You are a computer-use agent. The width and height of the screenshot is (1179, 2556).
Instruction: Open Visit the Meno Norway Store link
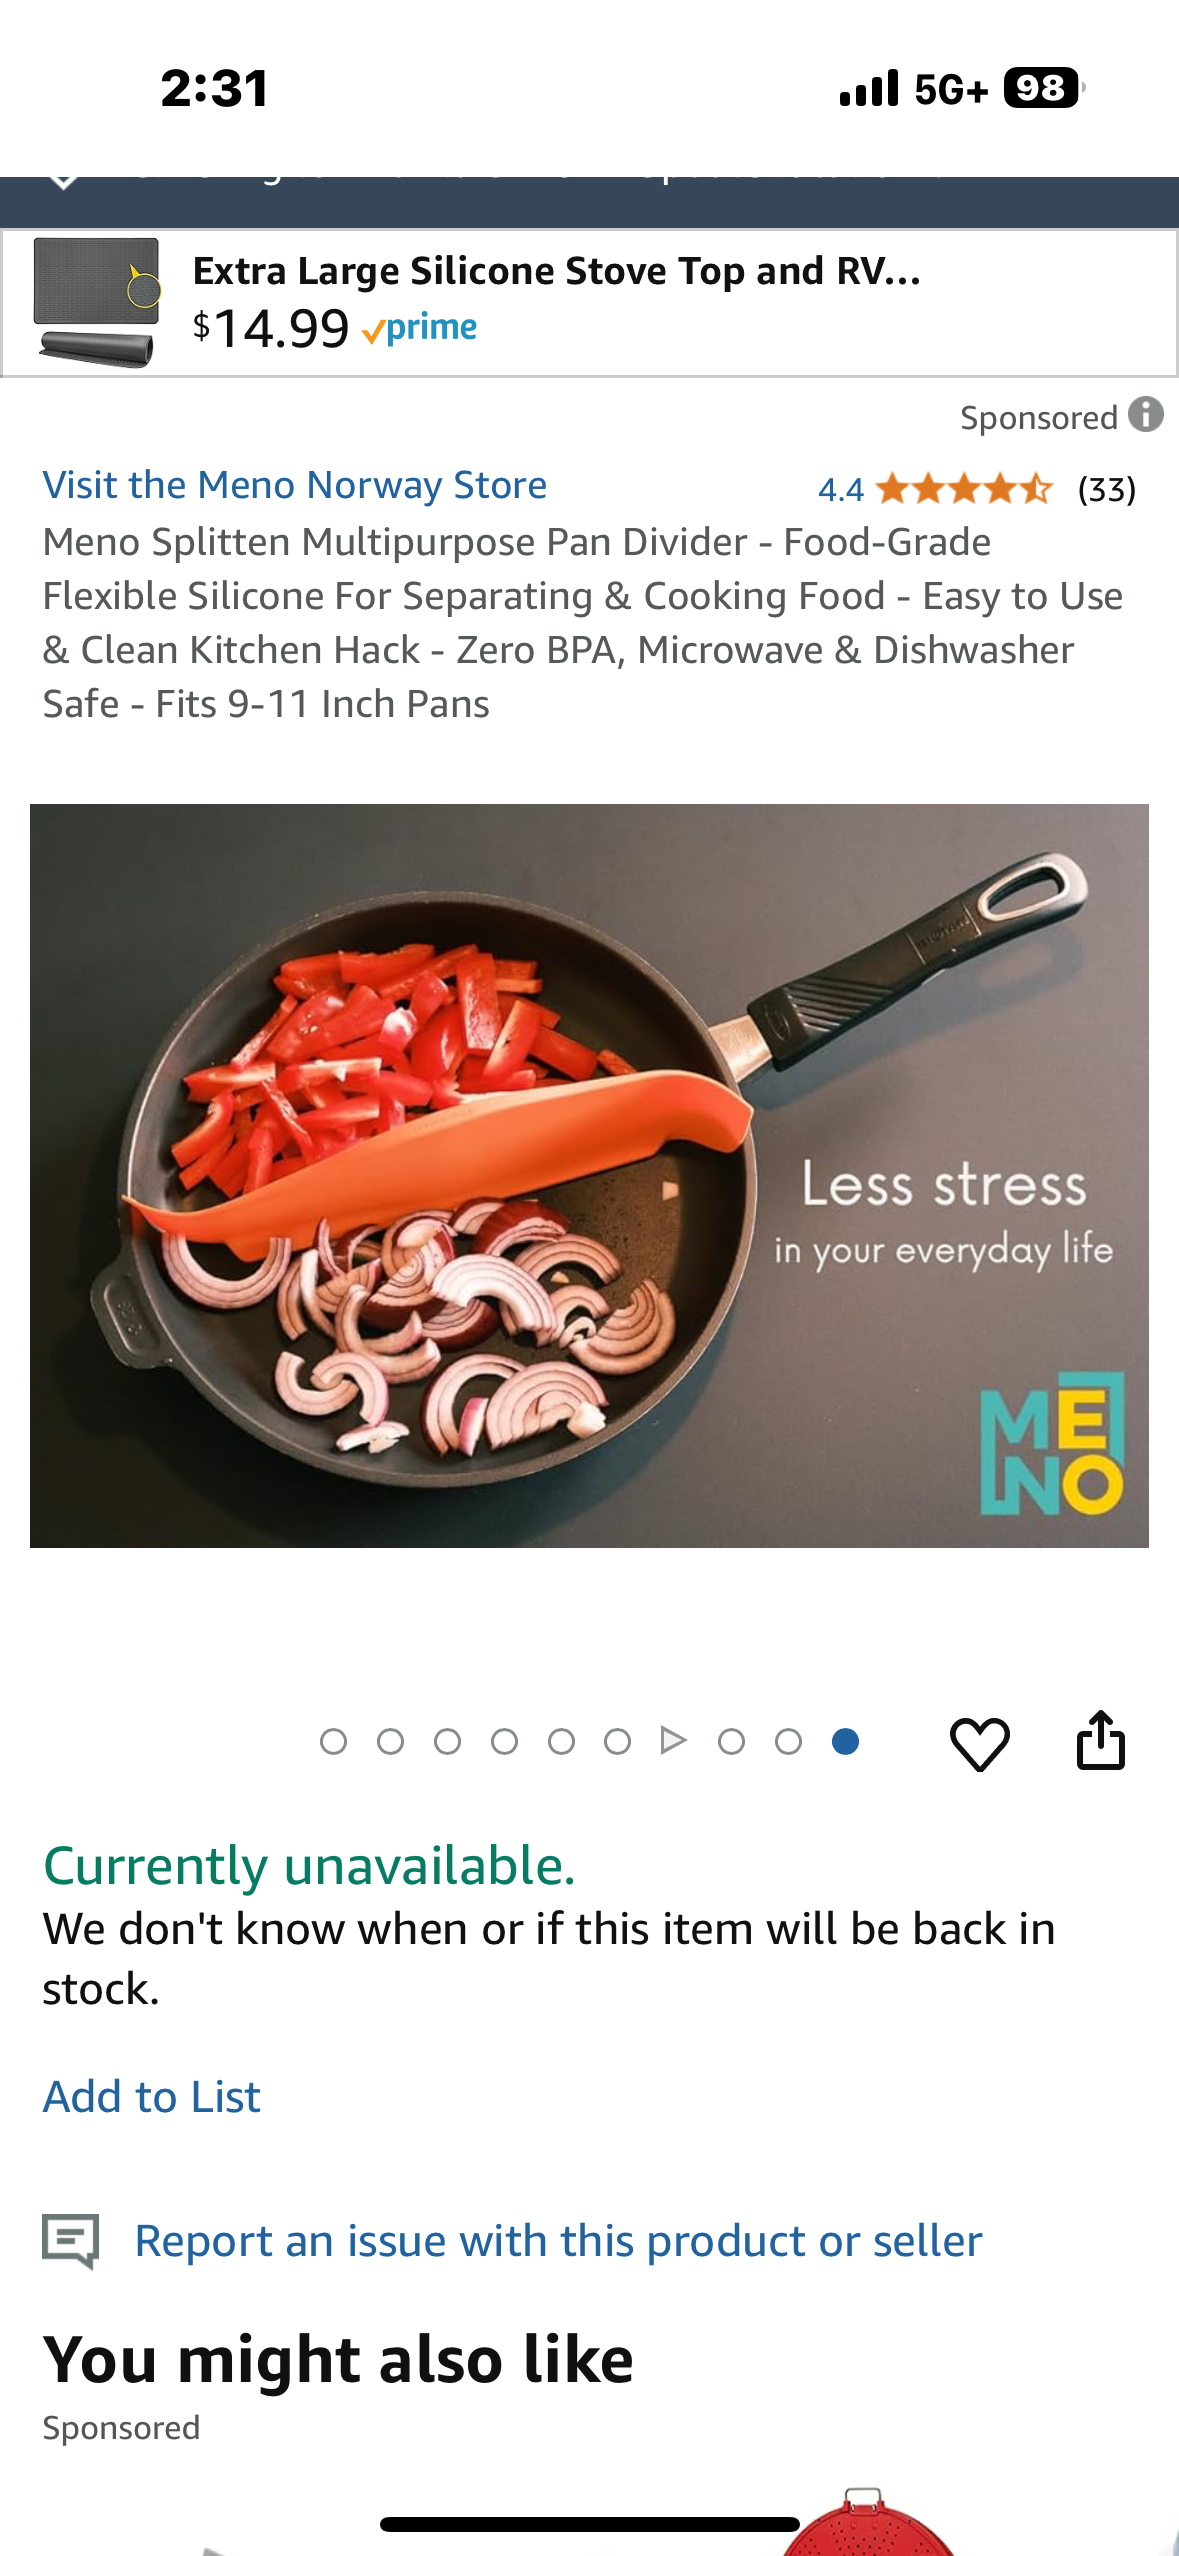pyautogui.click(x=295, y=485)
